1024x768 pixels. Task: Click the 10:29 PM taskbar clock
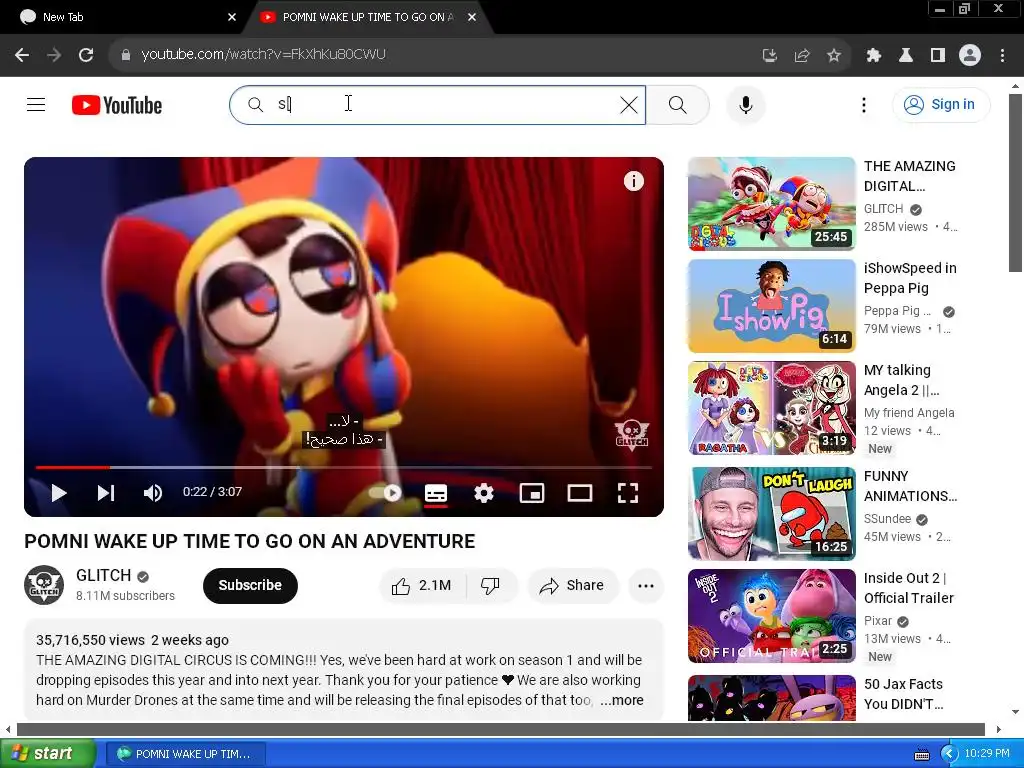987,754
